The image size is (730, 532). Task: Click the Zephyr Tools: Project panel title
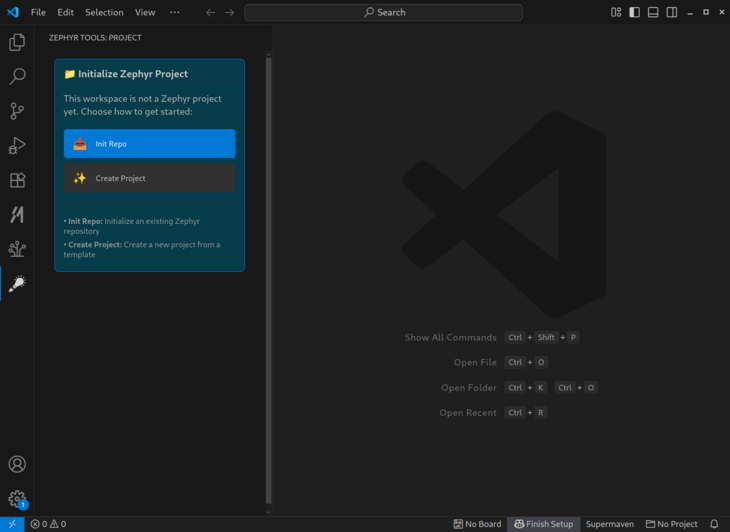(x=95, y=38)
